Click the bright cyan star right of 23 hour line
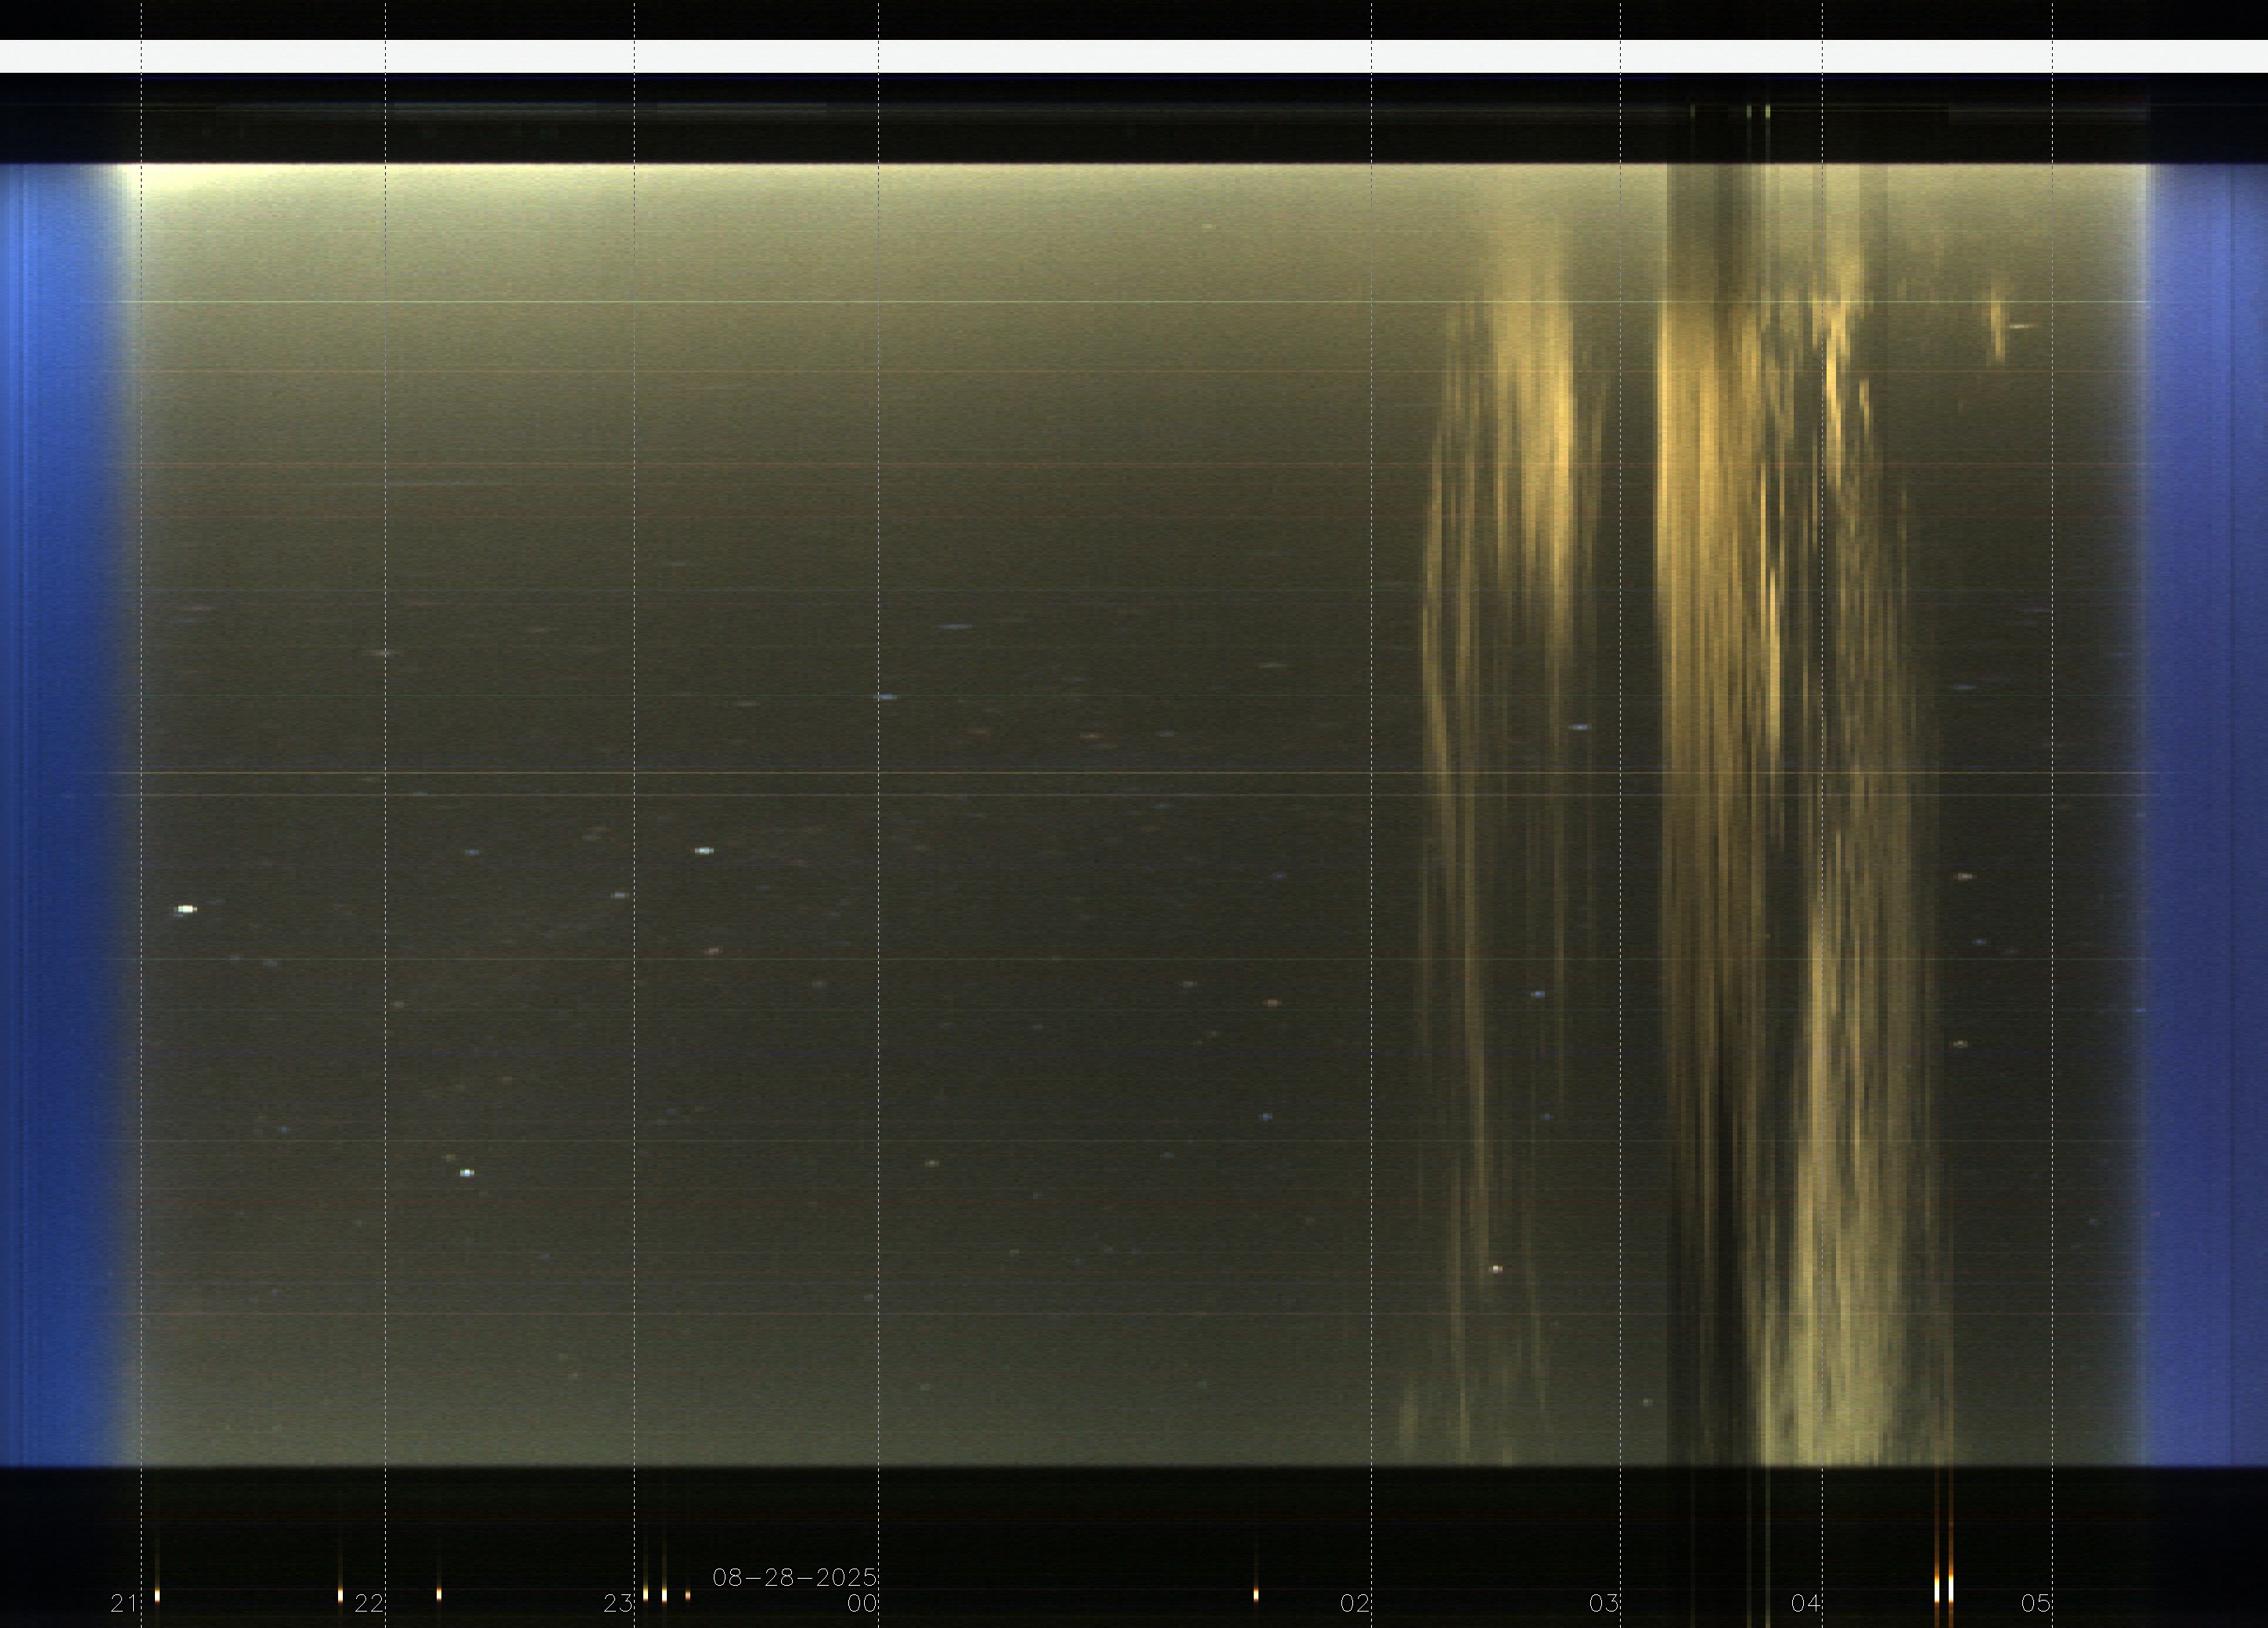2268x1628 pixels. (704, 851)
